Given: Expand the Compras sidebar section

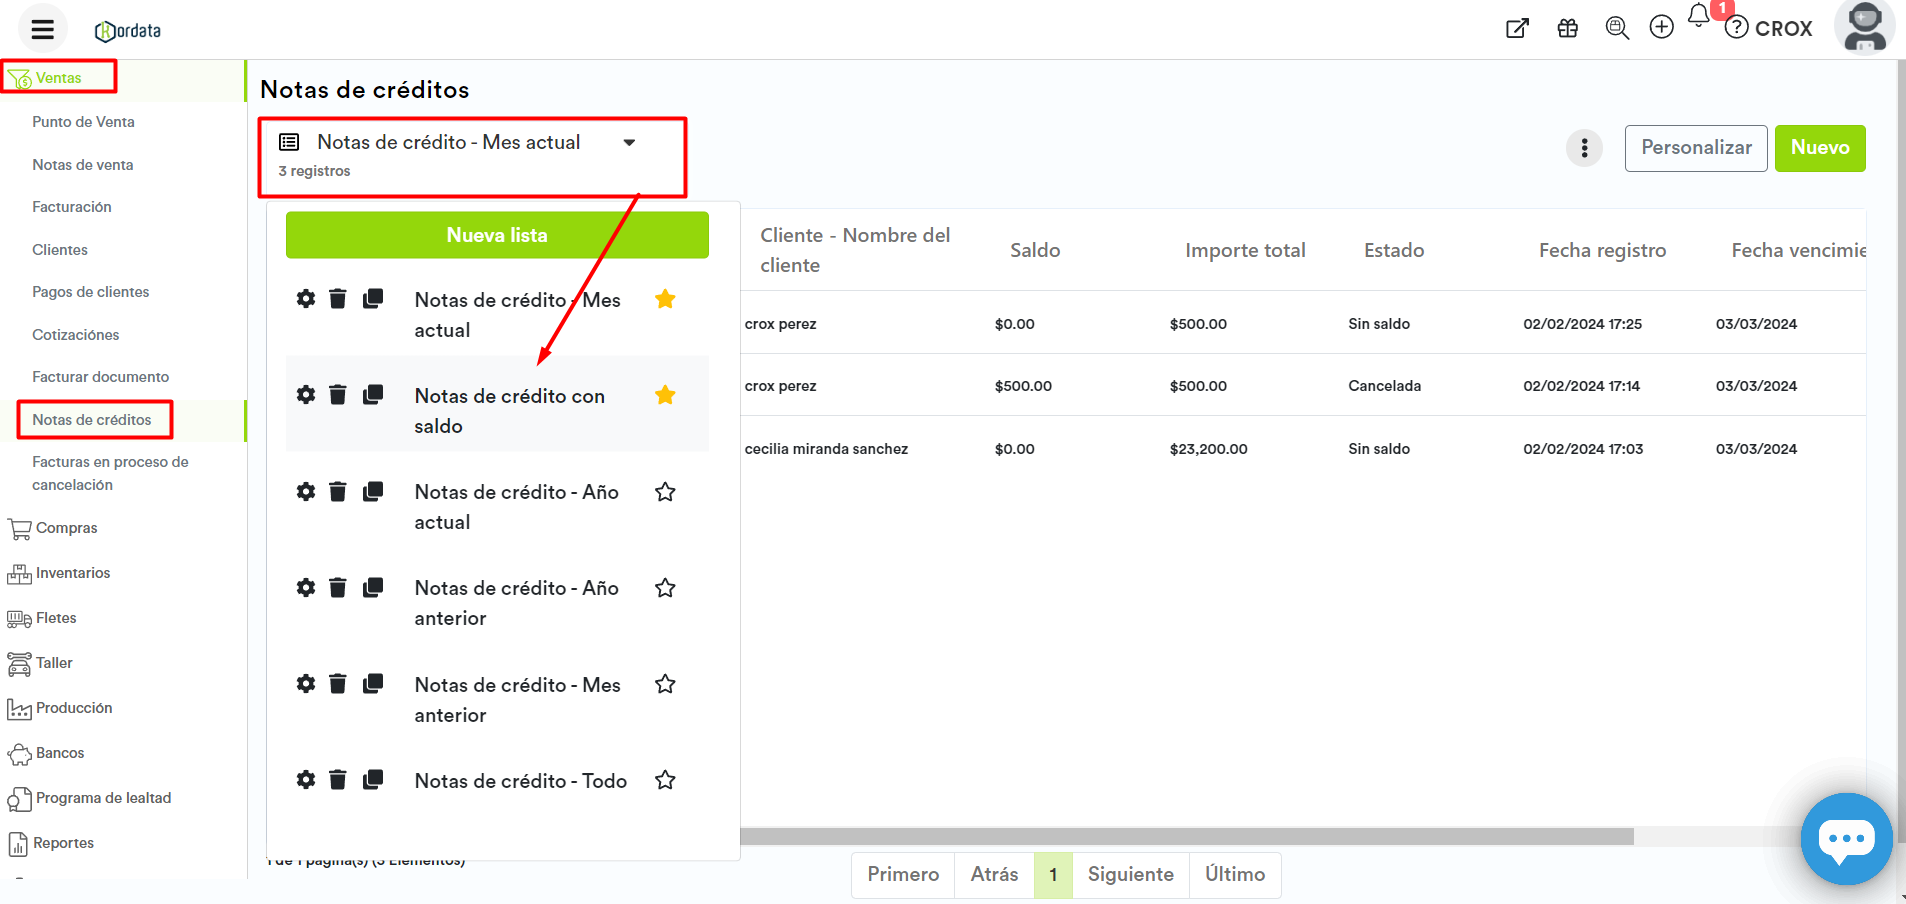Looking at the screenshot, I should click(66, 528).
